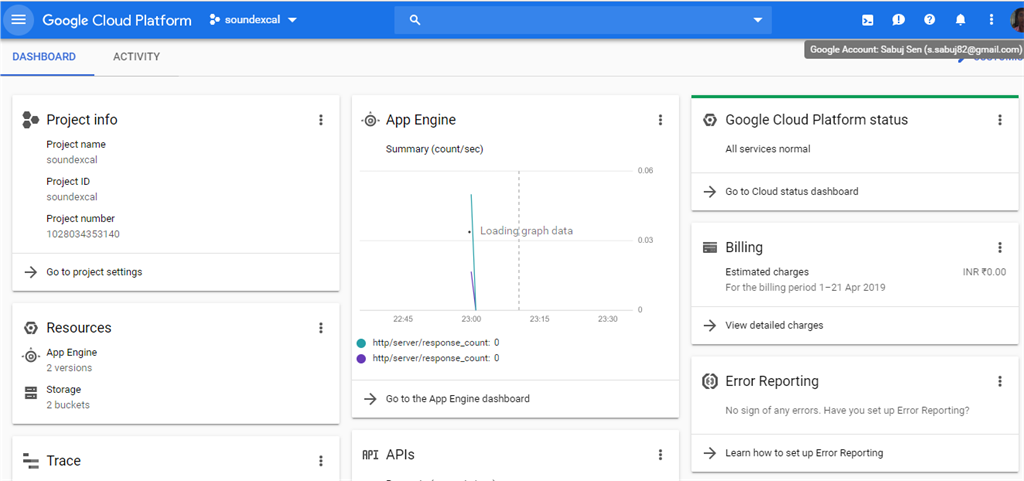The height and width of the screenshot is (481, 1024).
Task: Open the top bar three-dot settings menu
Action: coord(991,20)
